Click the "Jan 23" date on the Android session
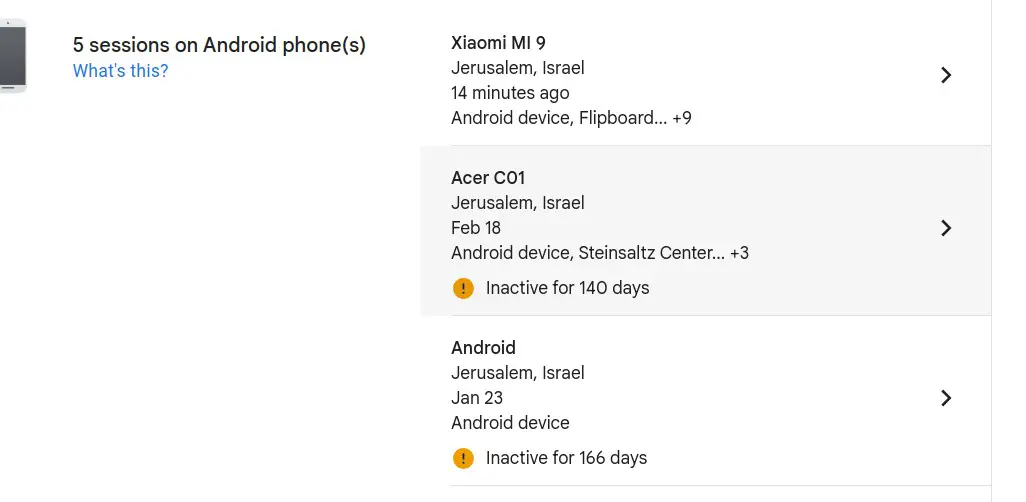The width and height of the screenshot is (1026, 502). [x=477, y=398]
